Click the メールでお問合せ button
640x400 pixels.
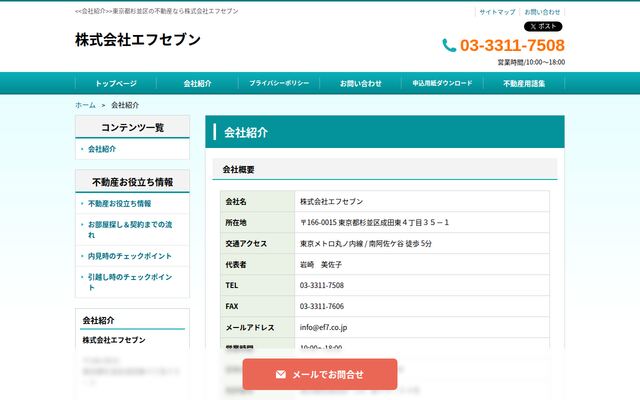click(x=320, y=374)
